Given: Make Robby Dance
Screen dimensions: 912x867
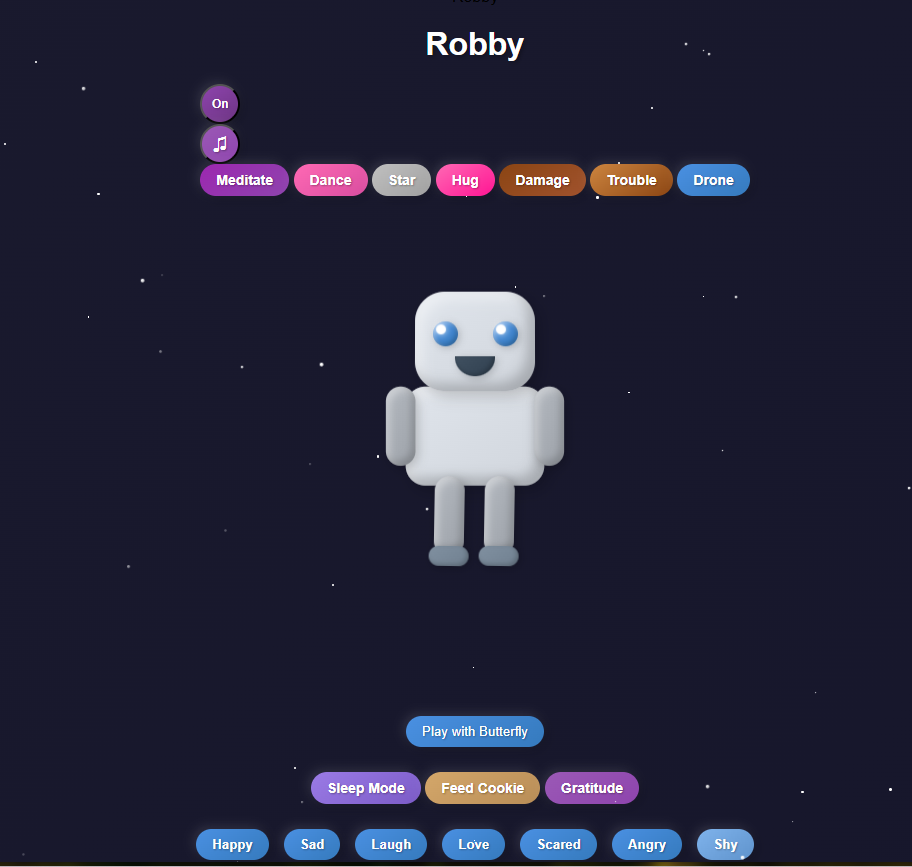Looking at the screenshot, I should coord(330,180).
